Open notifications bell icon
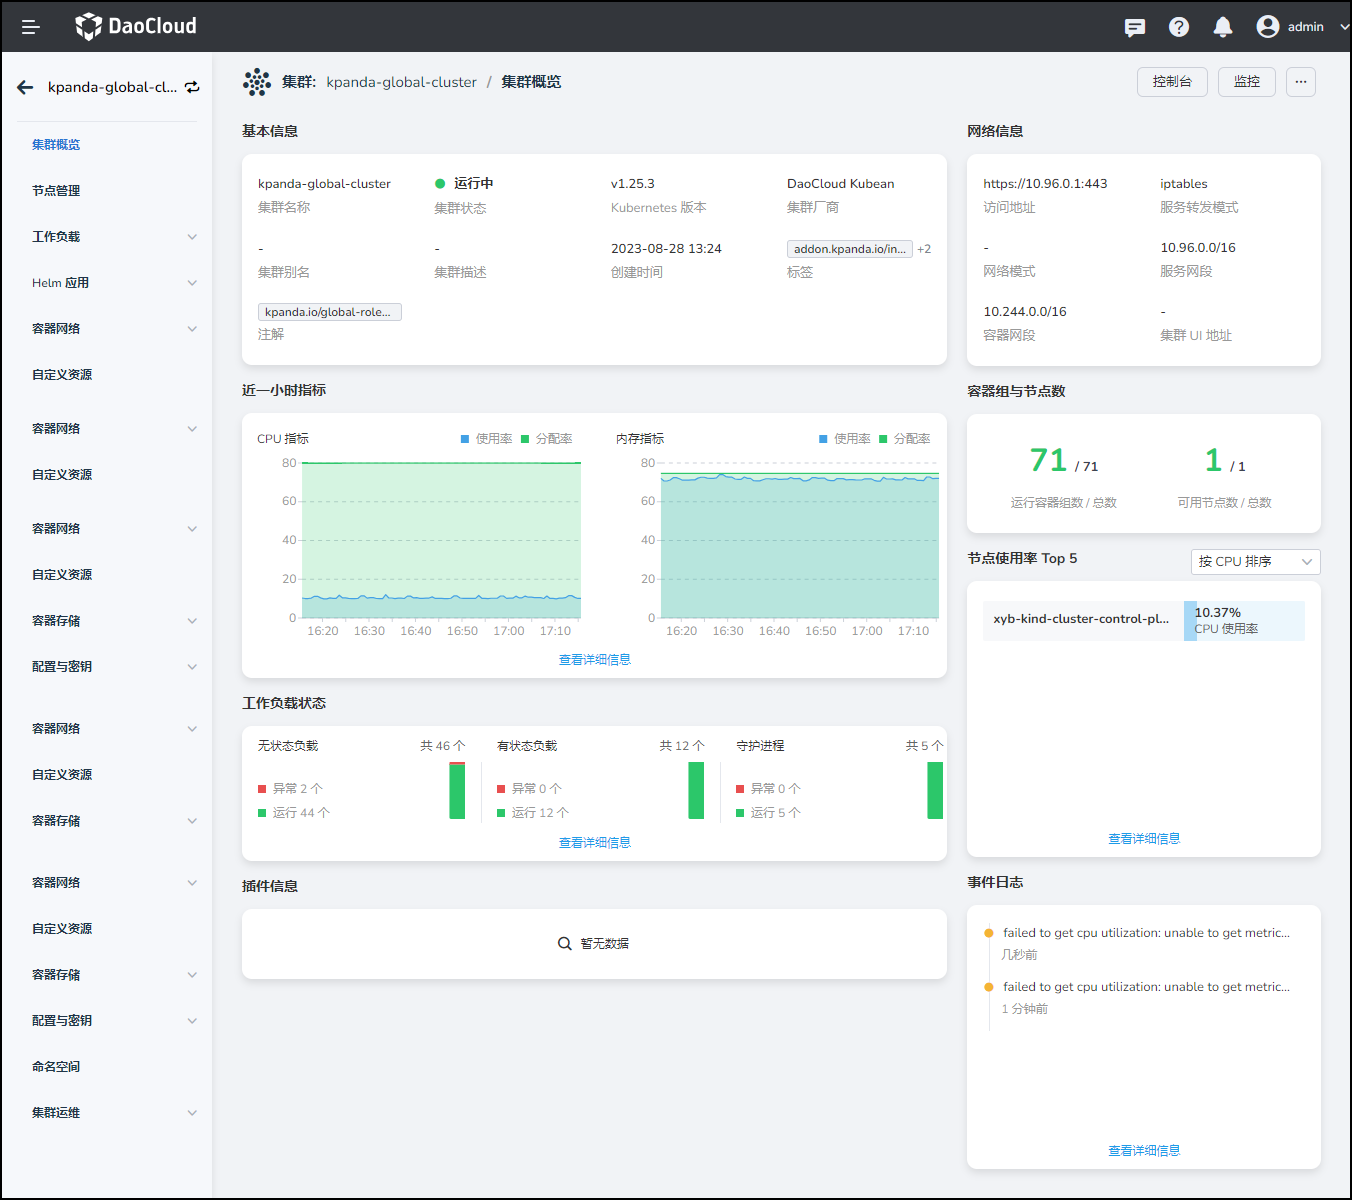1352x1200 pixels. pos(1223,27)
